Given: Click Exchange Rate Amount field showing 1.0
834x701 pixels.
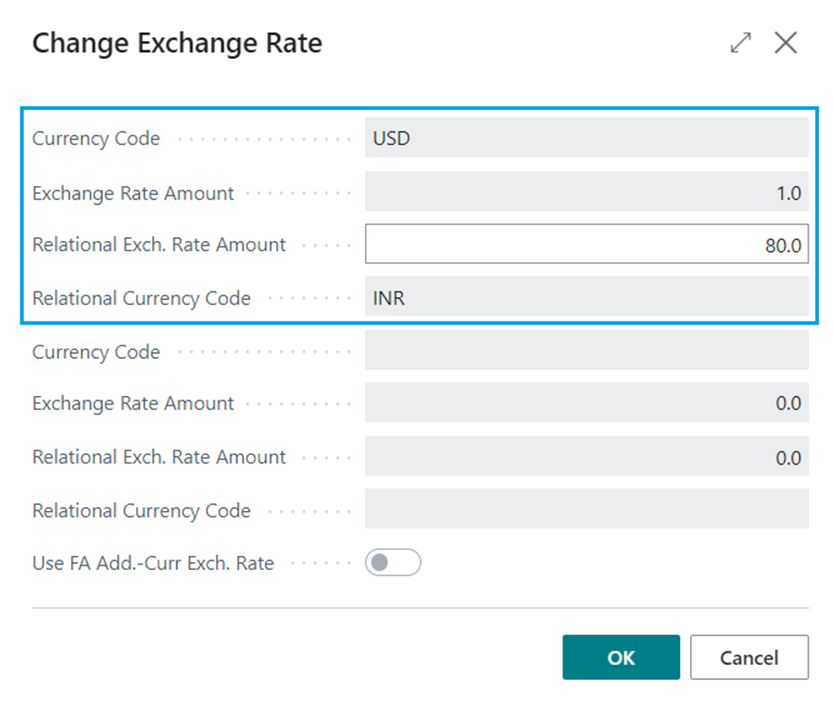Looking at the screenshot, I should pos(587,191).
